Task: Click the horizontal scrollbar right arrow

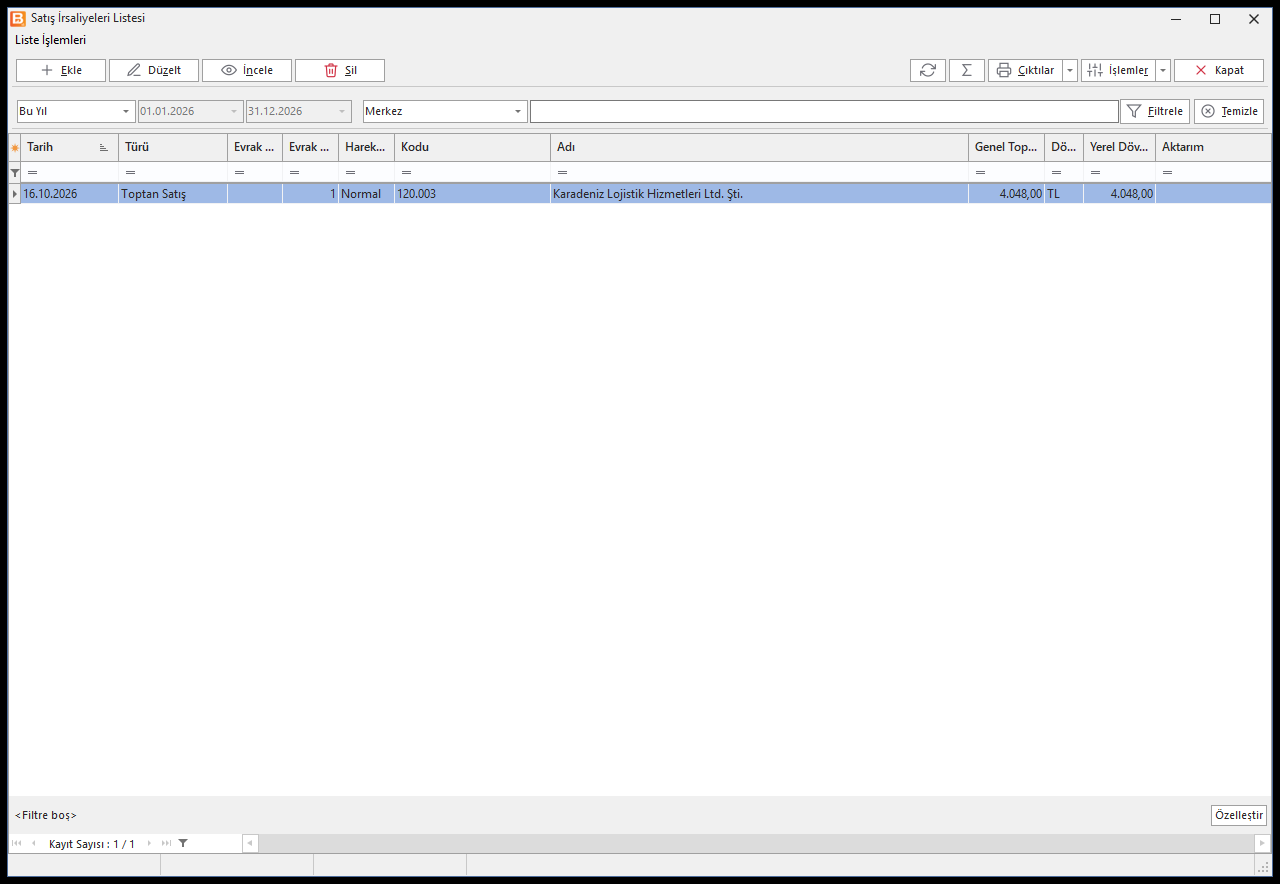Action: pos(1263,843)
